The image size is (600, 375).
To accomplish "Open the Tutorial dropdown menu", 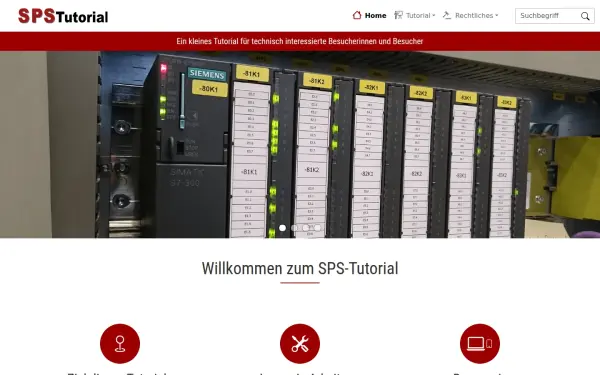I will 415,15.
